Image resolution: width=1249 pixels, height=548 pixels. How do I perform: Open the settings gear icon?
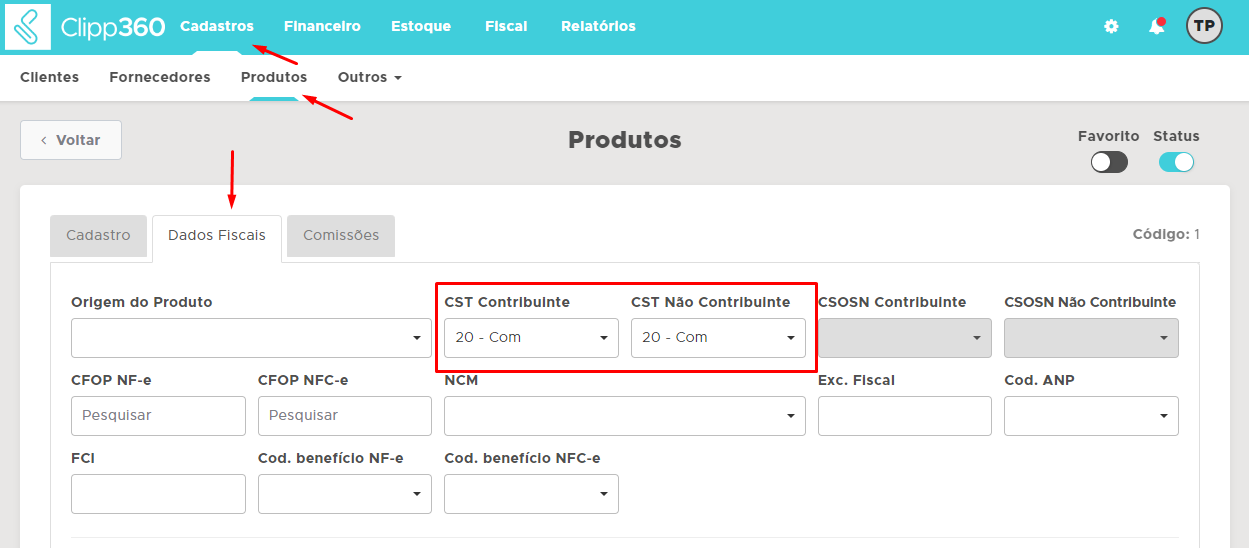point(1111,27)
